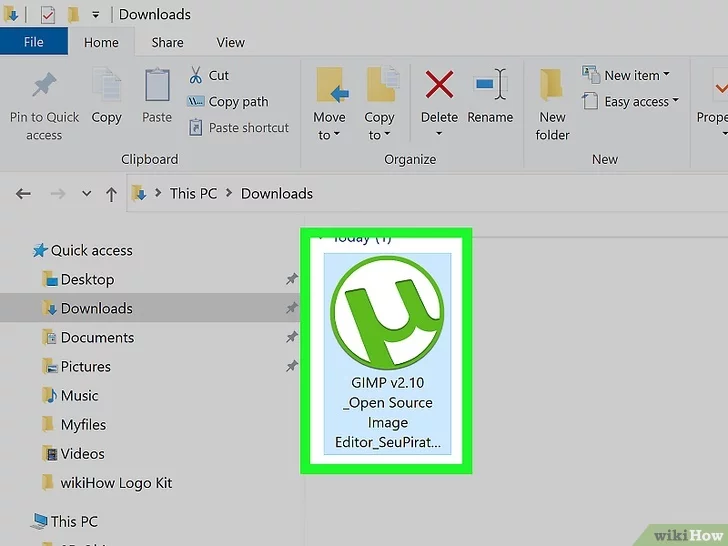728x546 pixels.
Task: Switch to the View ribbon tab
Action: click(x=230, y=42)
